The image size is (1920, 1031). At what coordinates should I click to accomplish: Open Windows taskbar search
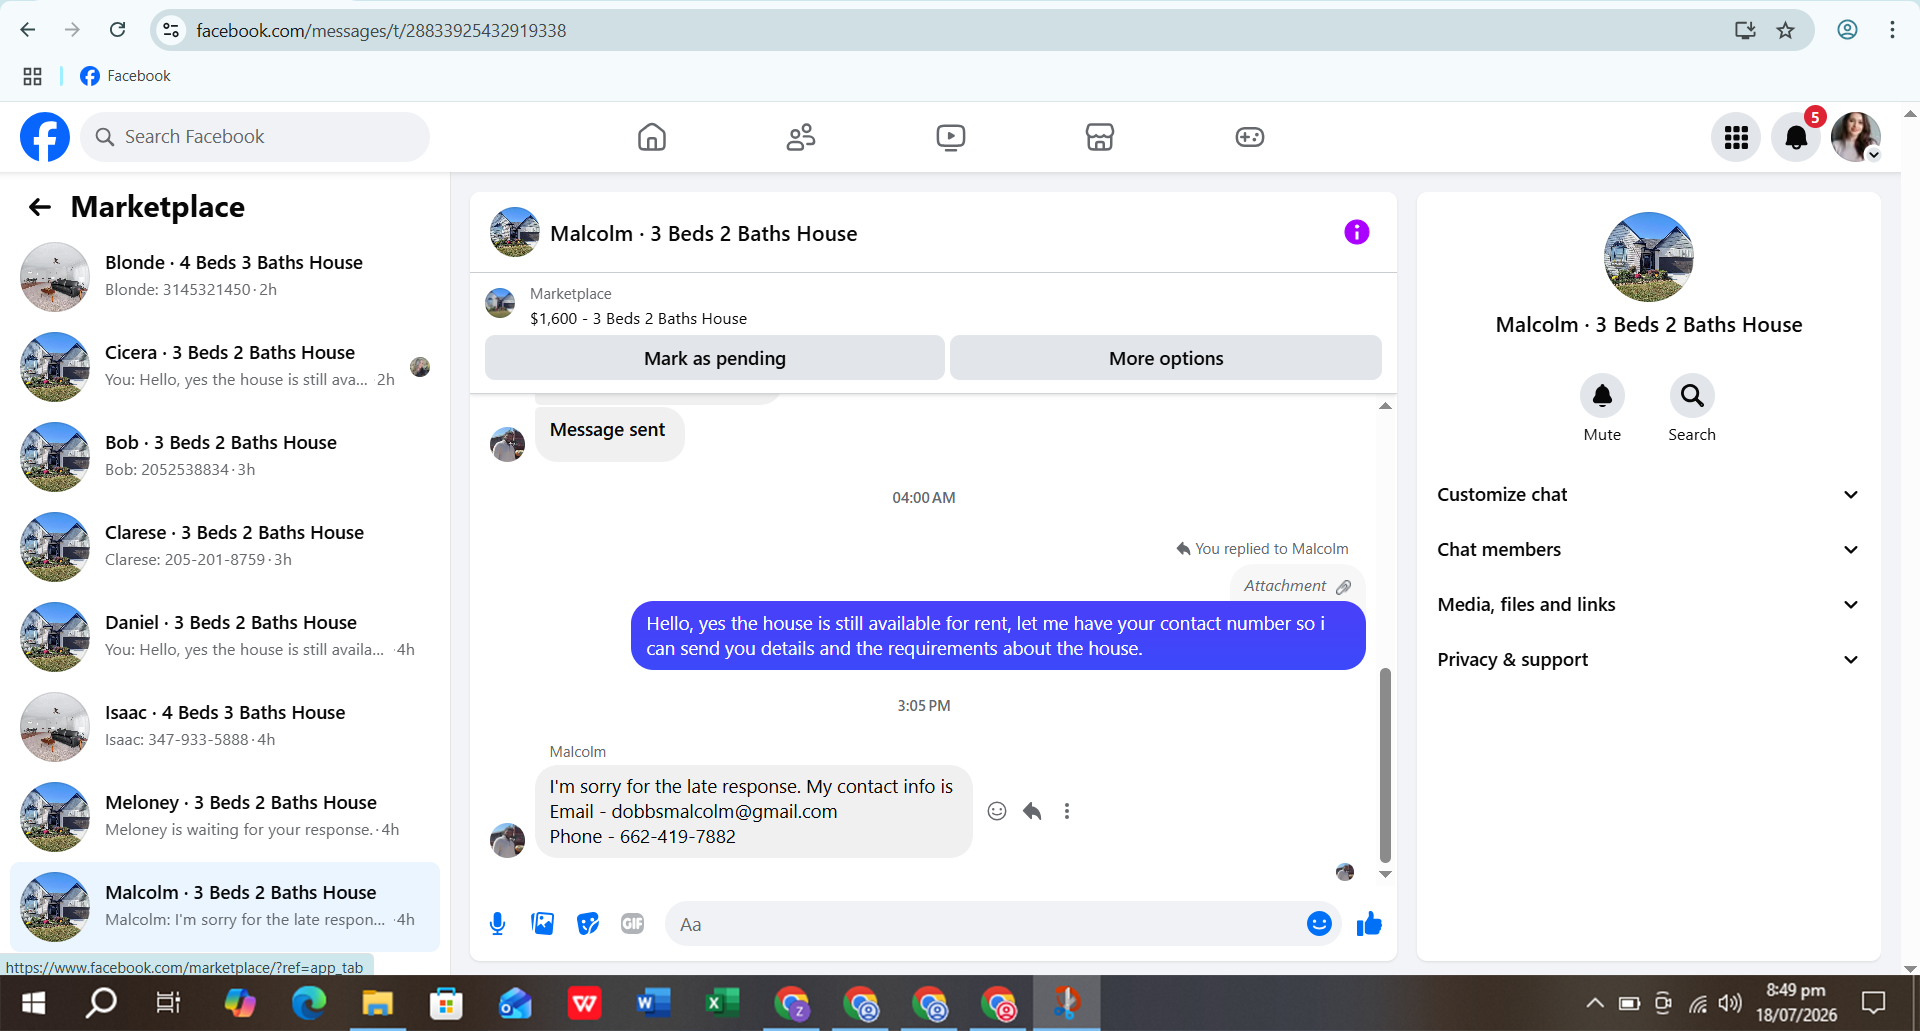point(101,1002)
